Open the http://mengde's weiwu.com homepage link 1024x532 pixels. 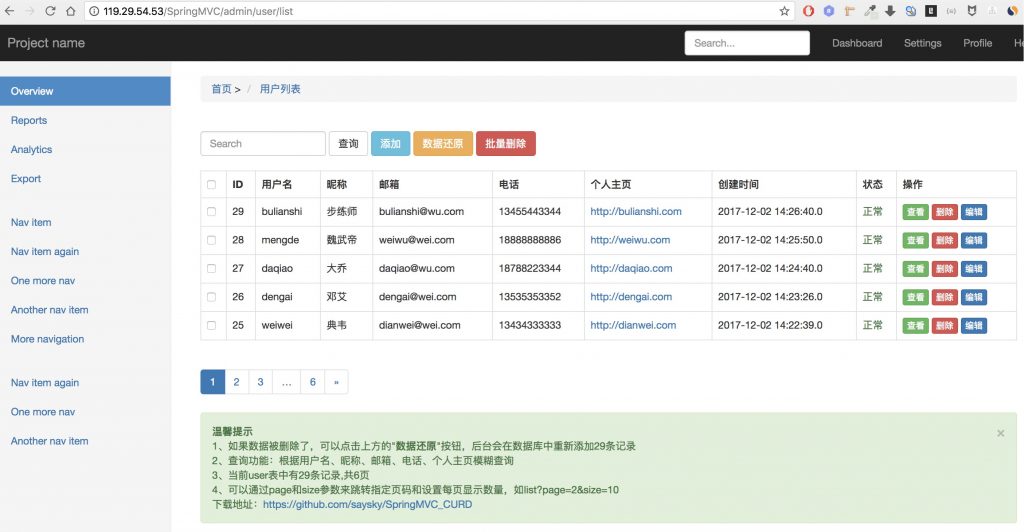(x=632, y=240)
